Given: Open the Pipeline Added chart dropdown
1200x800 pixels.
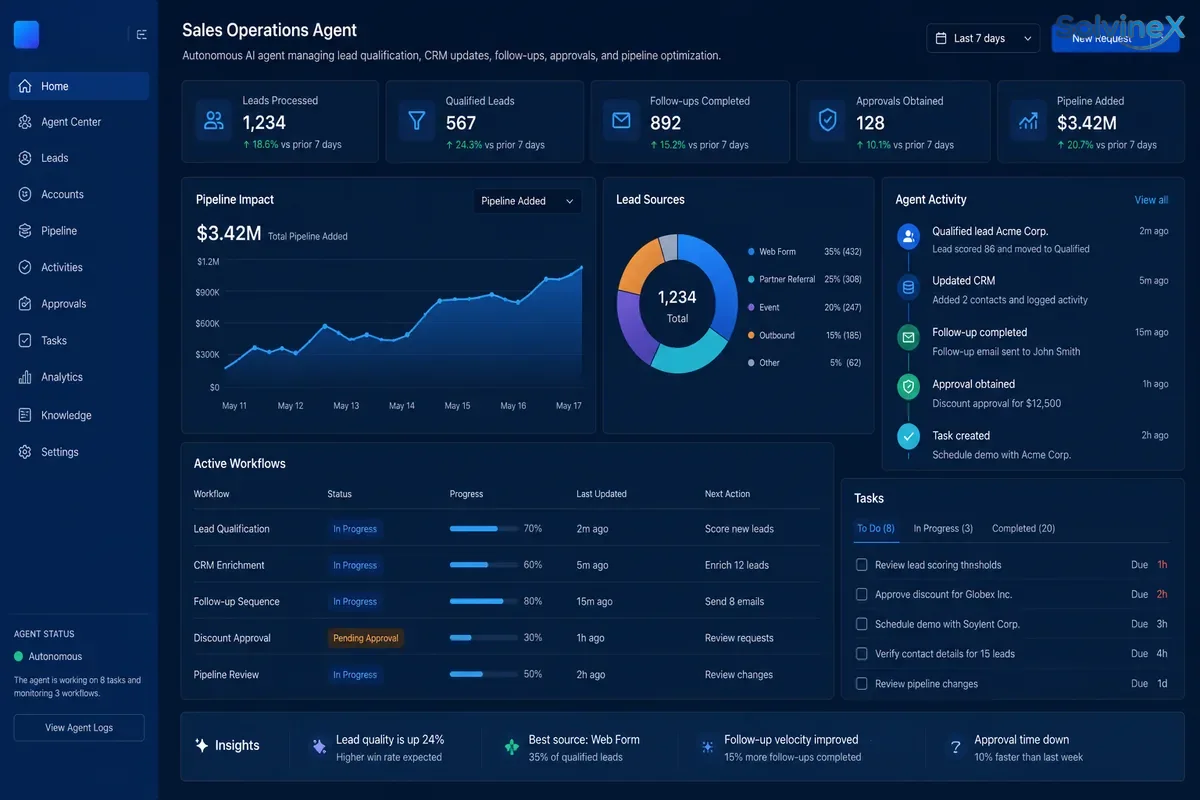Looking at the screenshot, I should coord(527,201).
